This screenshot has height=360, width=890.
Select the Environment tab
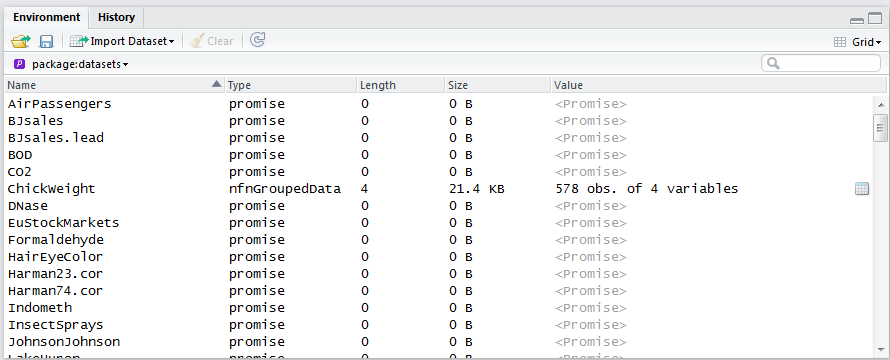(x=46, y=17)
